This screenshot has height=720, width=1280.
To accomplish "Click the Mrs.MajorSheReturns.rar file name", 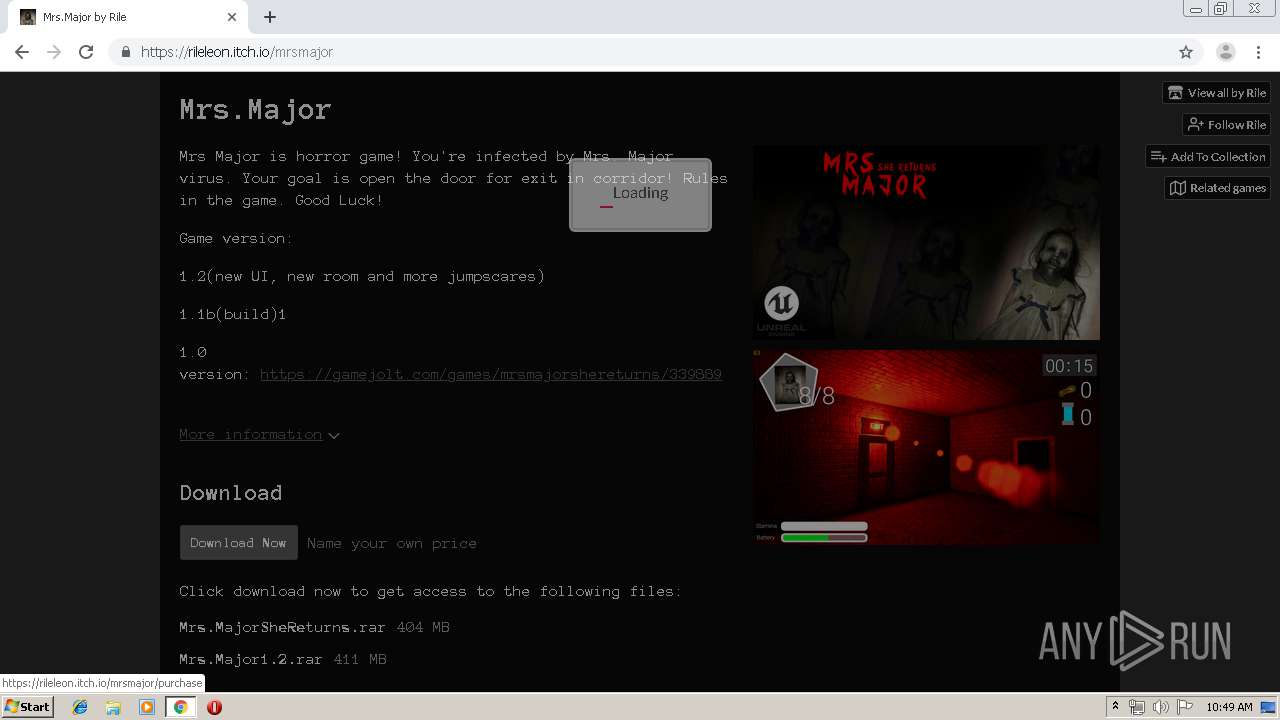I will coord(282,628).
